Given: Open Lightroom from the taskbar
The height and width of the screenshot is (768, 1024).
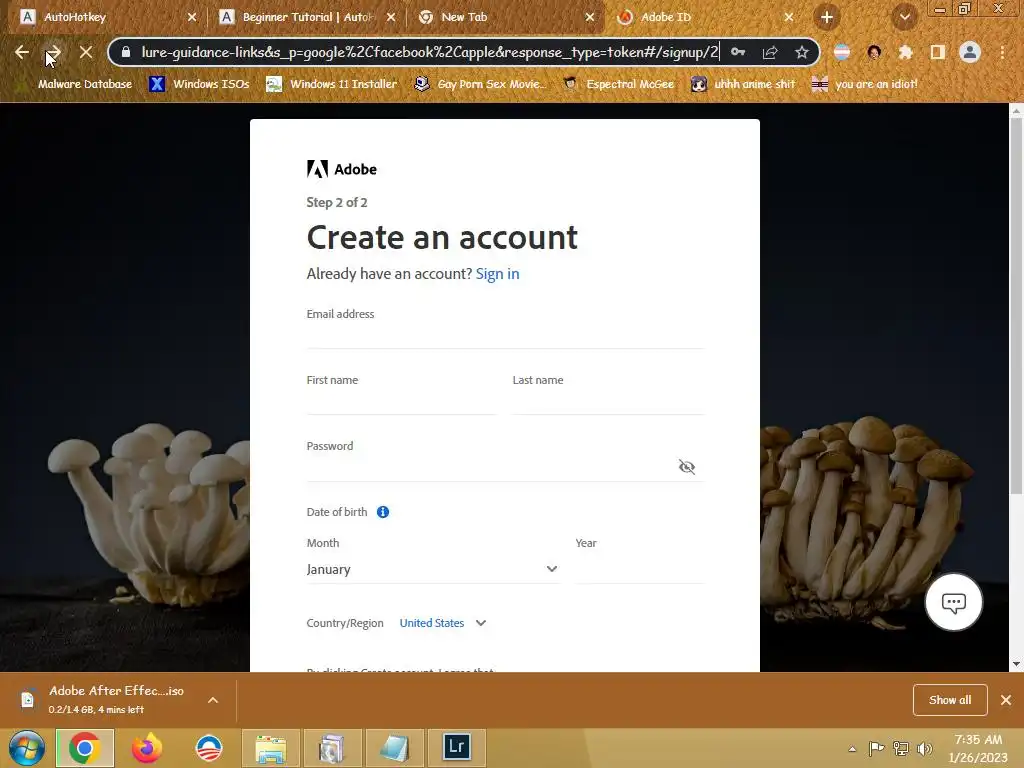Looking at the screenshot, I should (456, 747).
